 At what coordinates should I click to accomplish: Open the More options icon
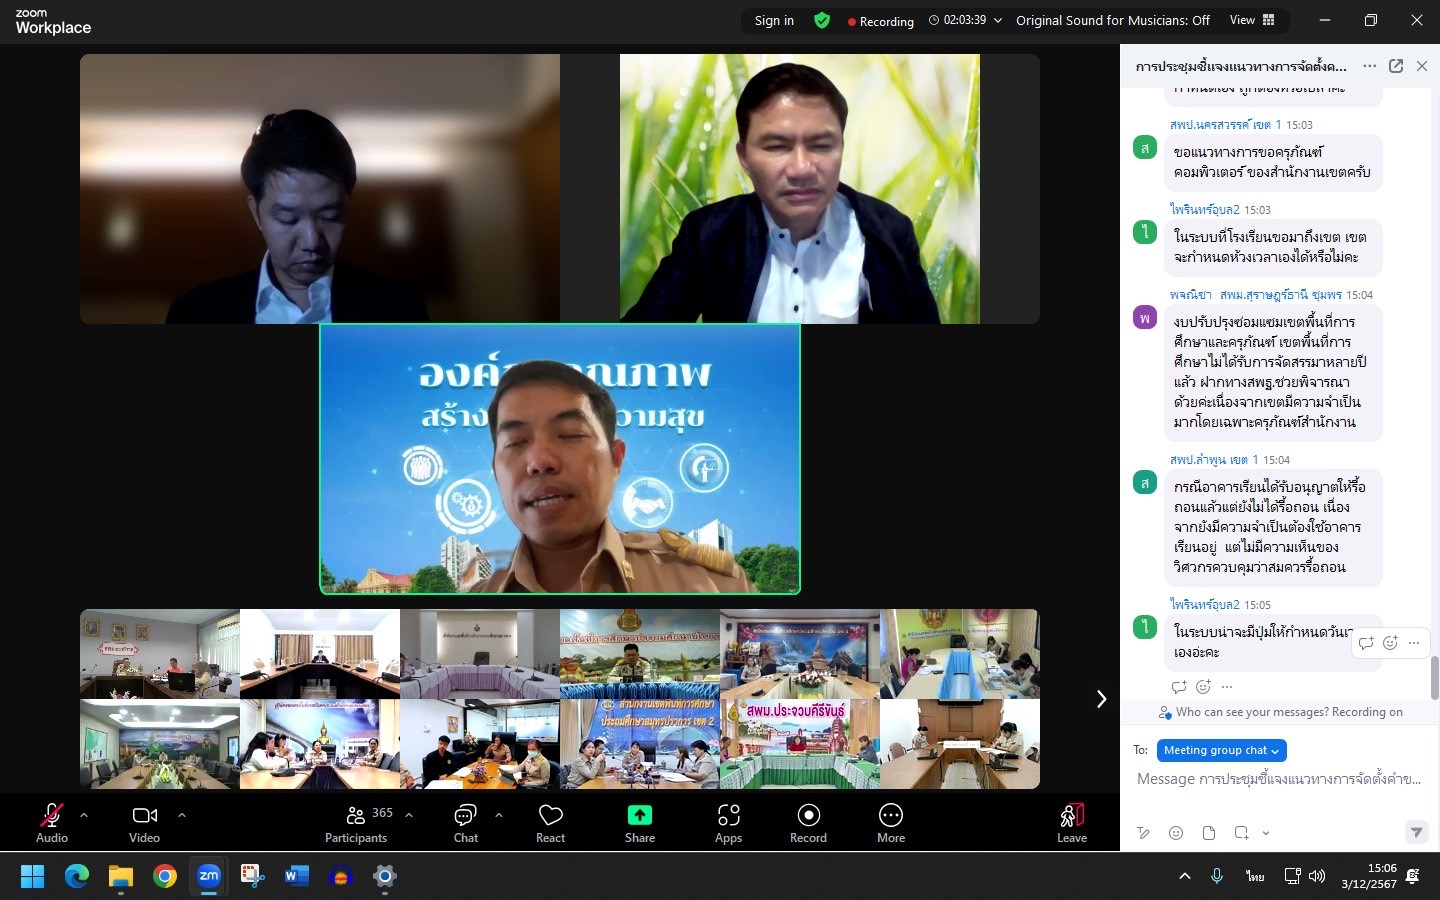pyautogui.click(x=891, y=815)
